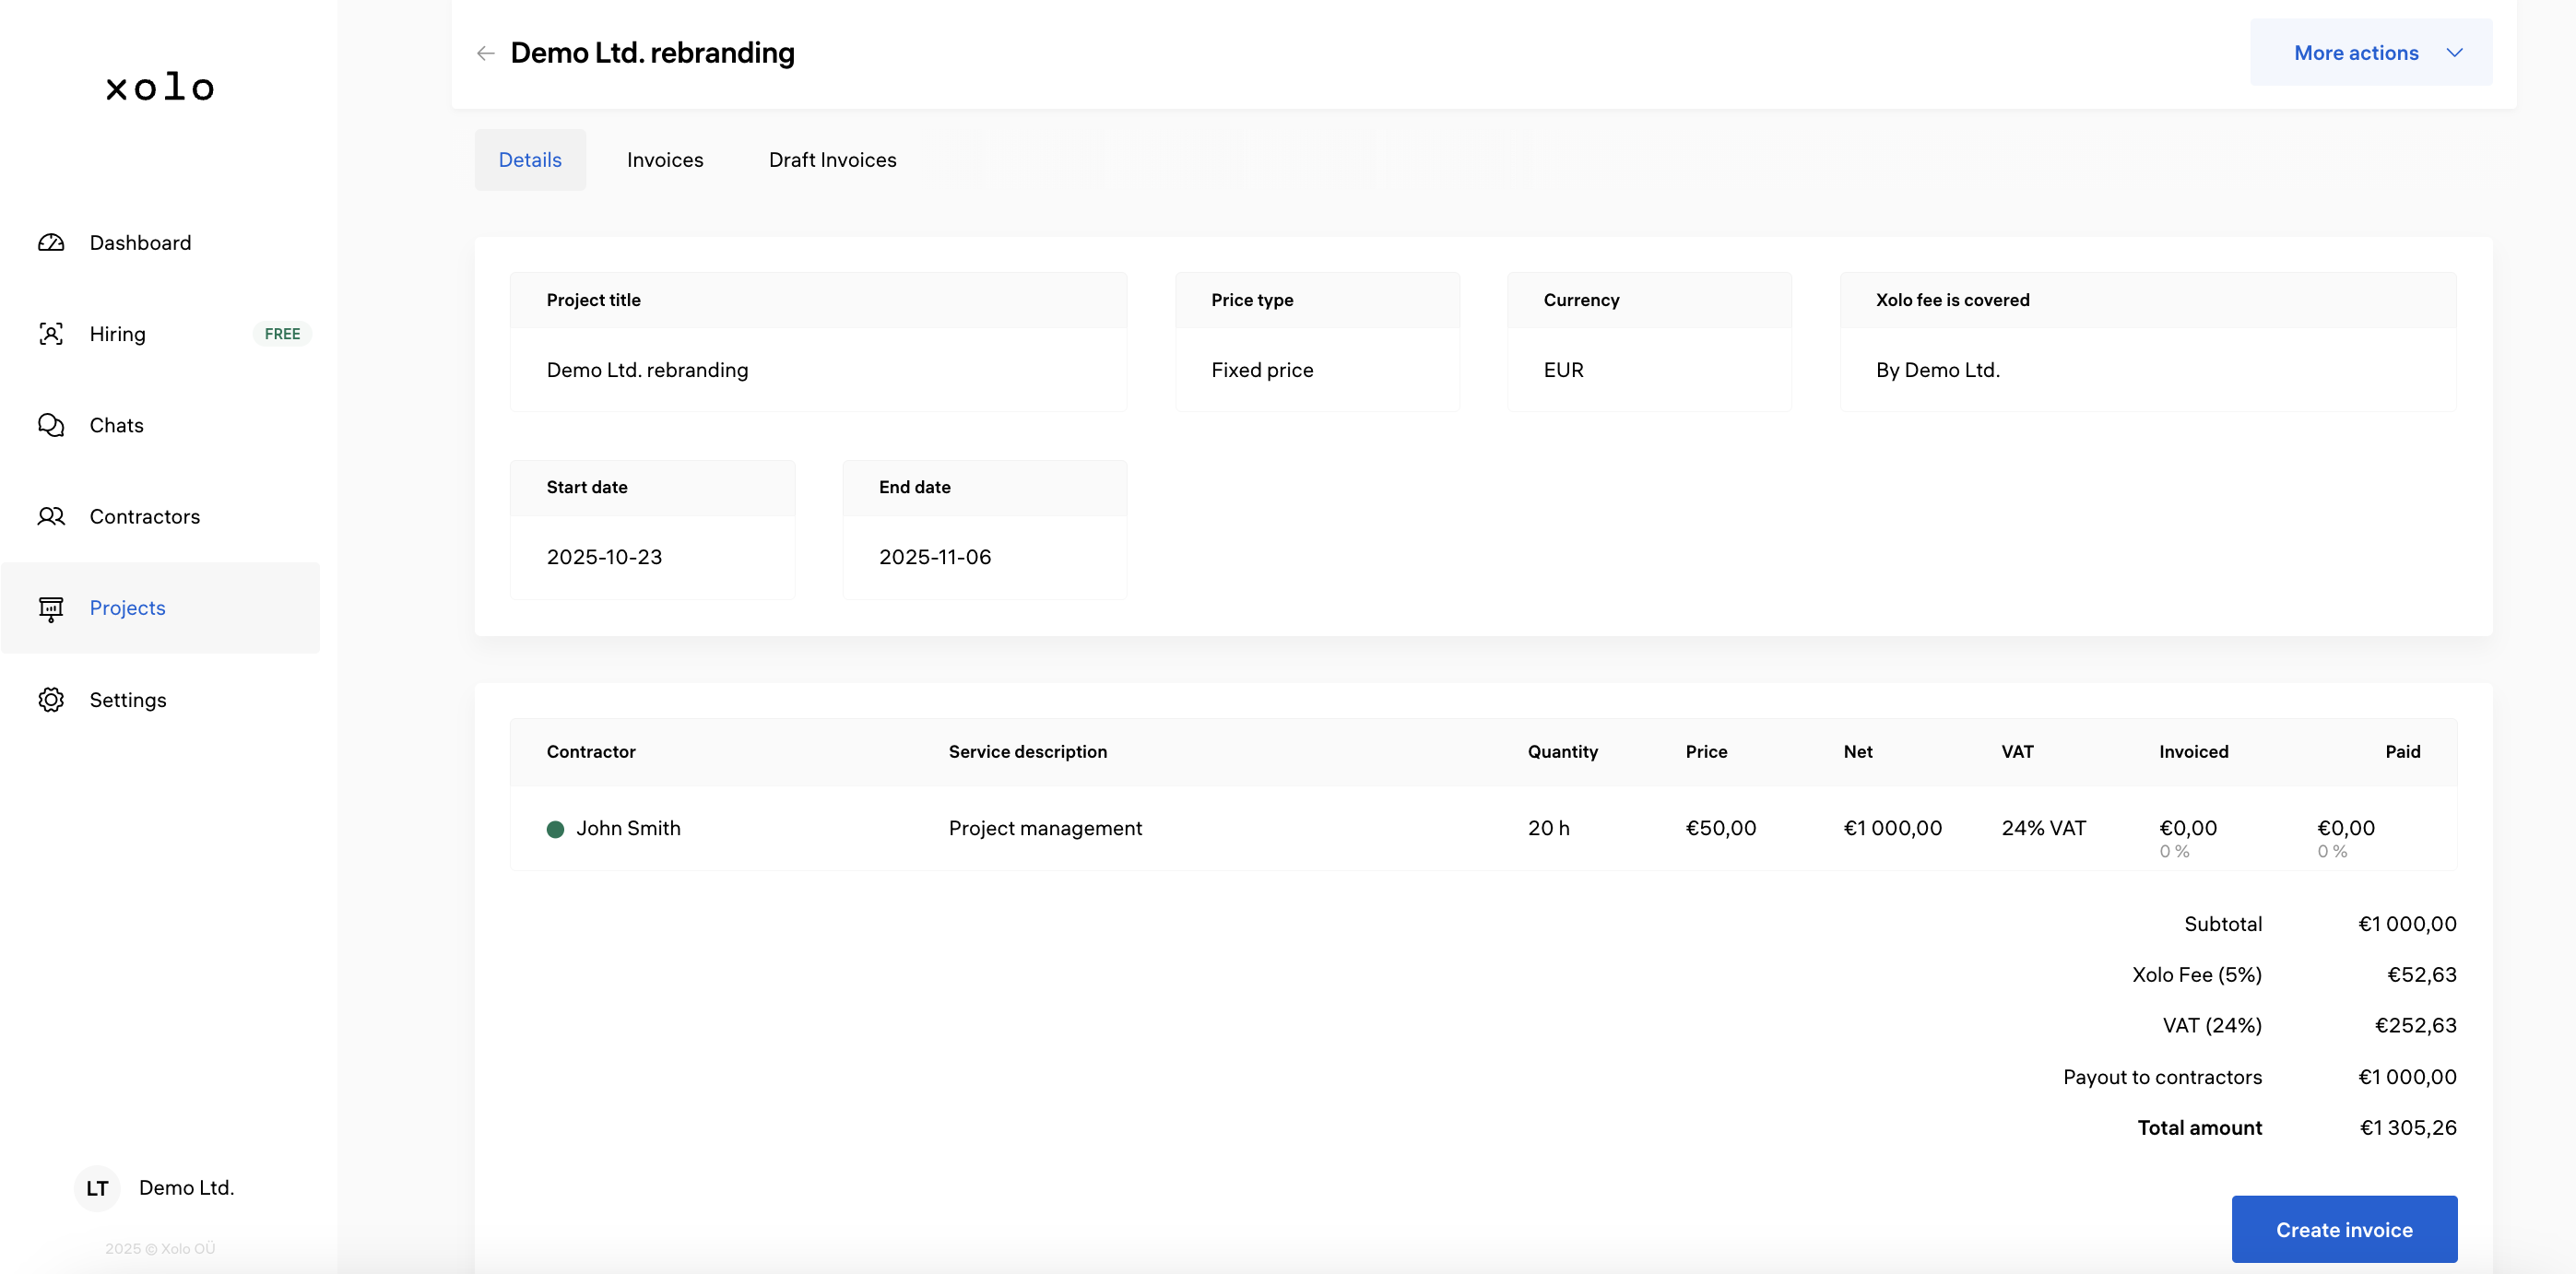Click the xolo logo
This screenshot has height=1274, width=2576.
tap(158, 87)
